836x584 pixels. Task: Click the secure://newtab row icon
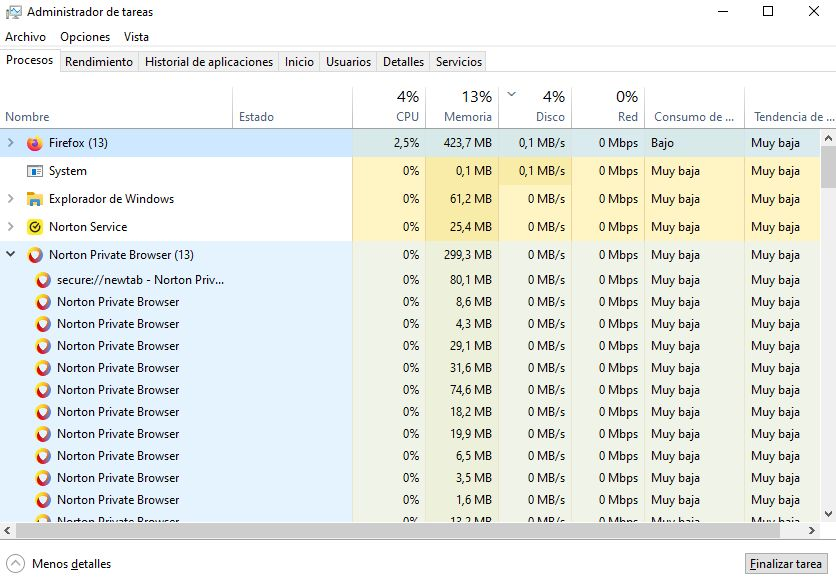(x=43, y=280)
